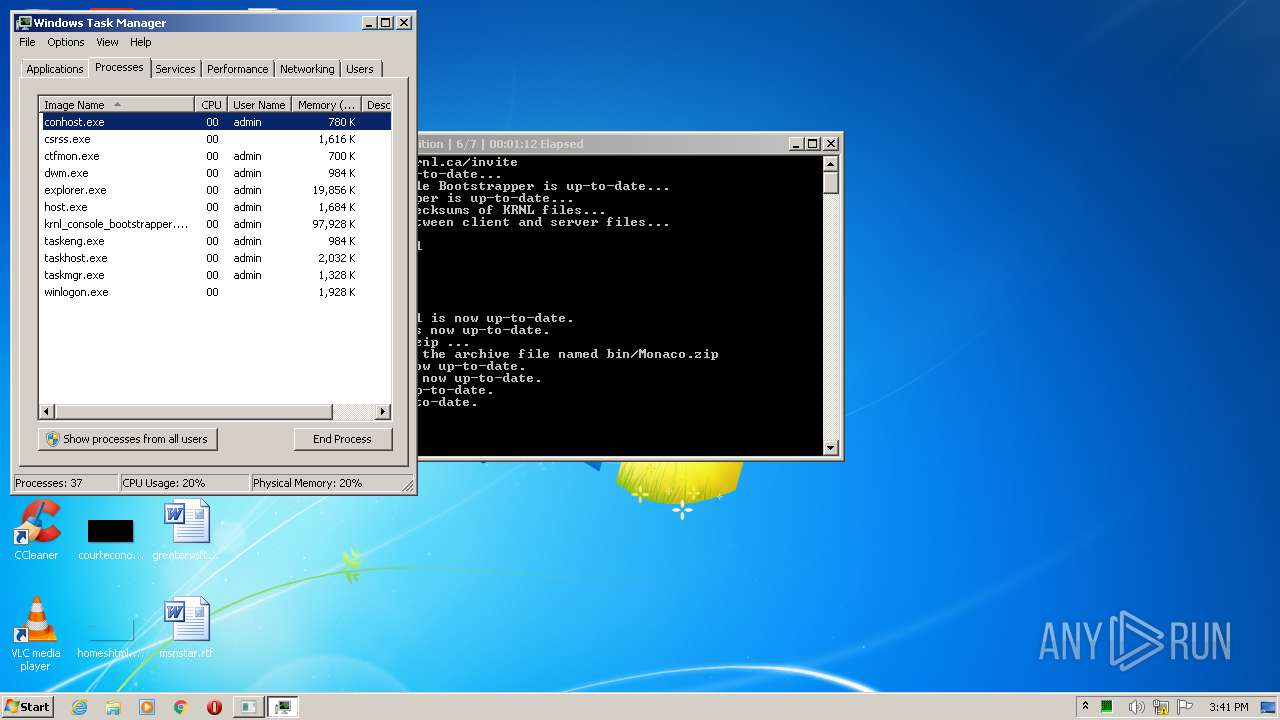Select the taskeng.exe process

coord(215,241)
